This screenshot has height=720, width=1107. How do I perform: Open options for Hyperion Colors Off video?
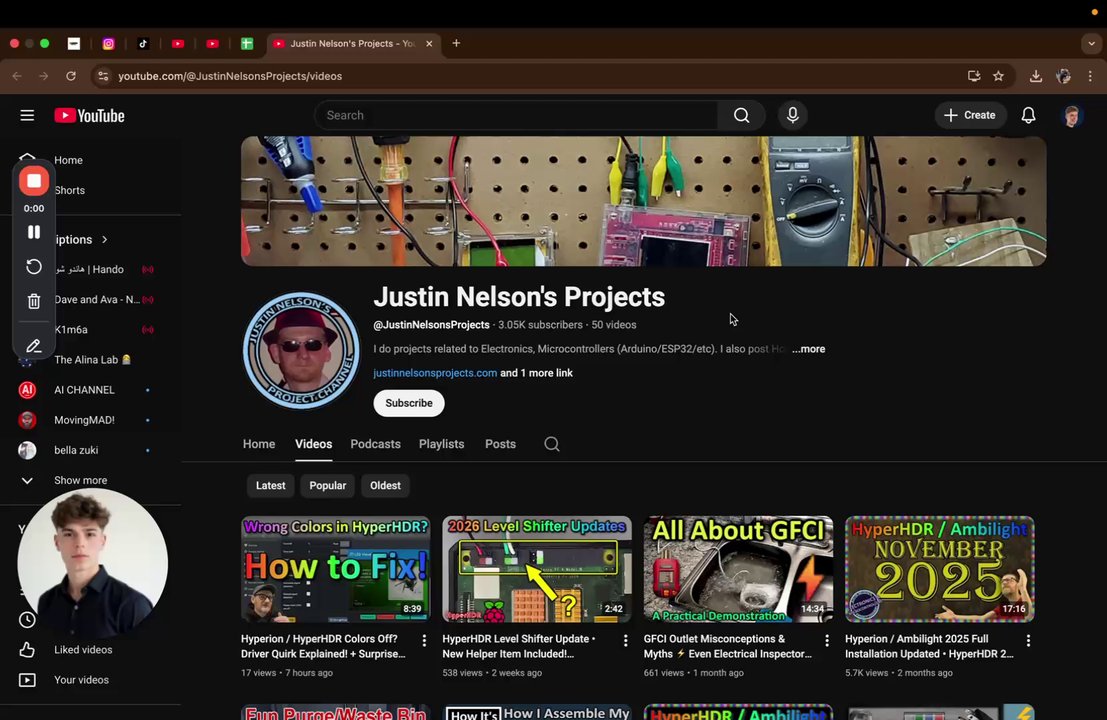(x=424, y=640)
